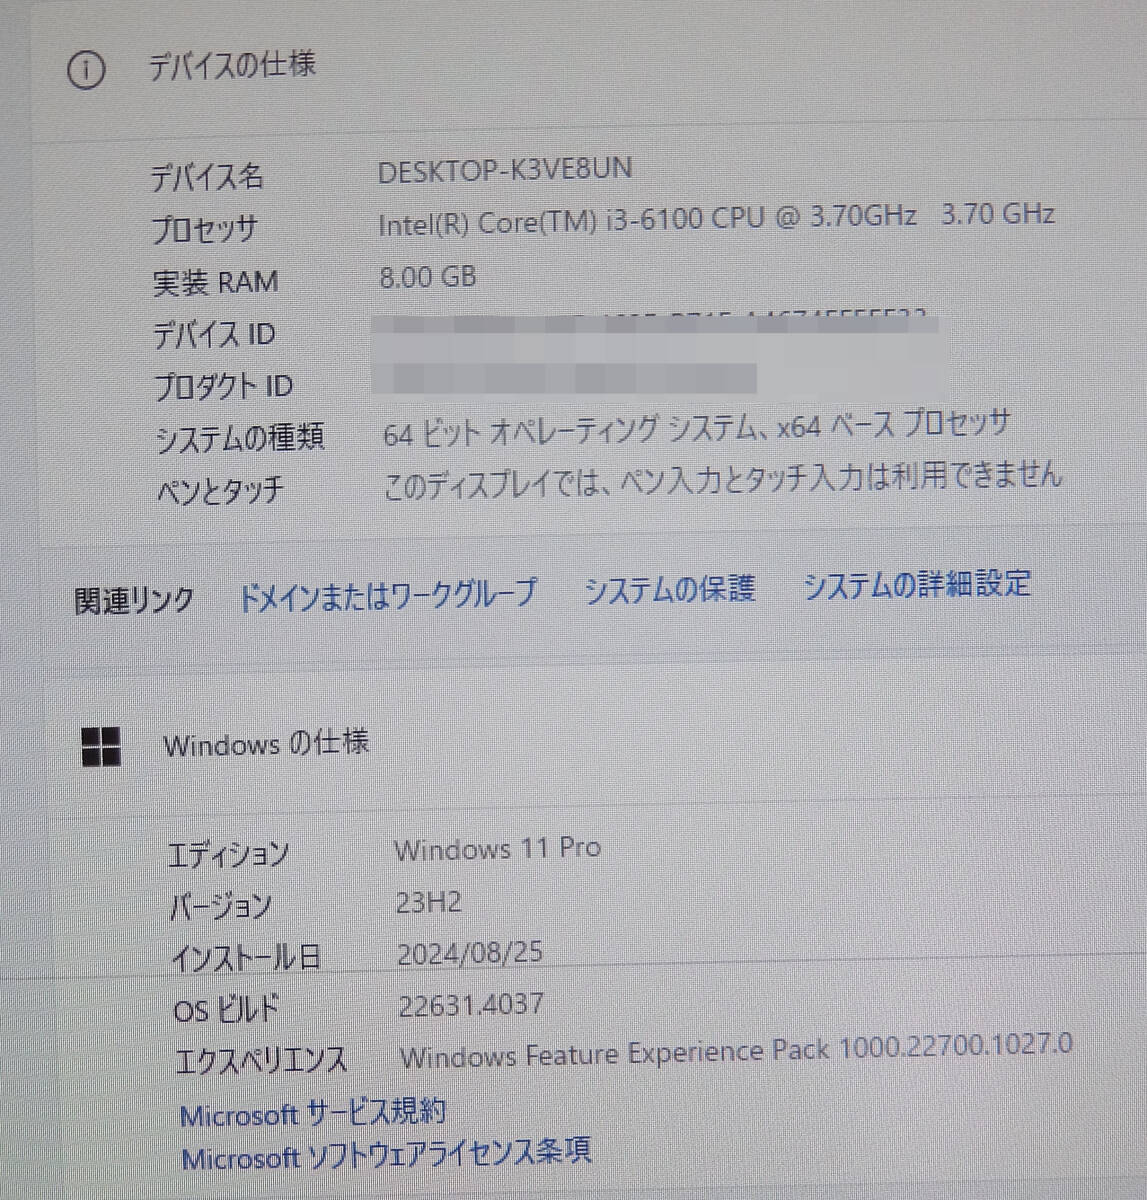
Task: Click the OS ビルド label
Action: tap(227, 1010)
